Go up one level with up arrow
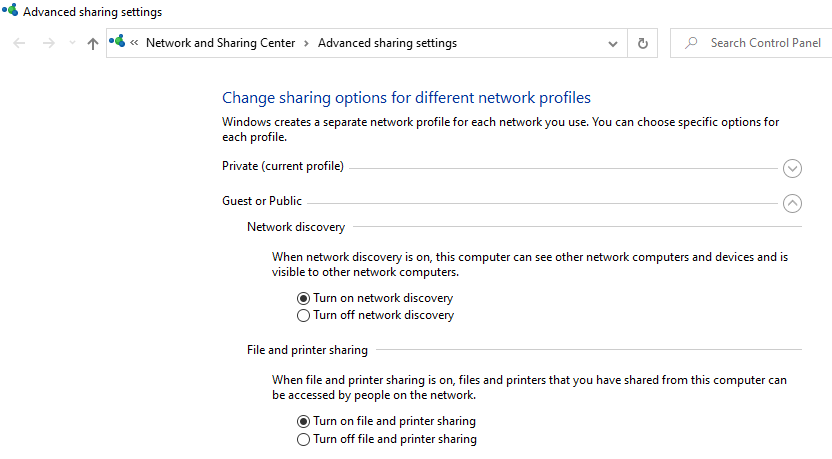 click(x=93, y=44)
